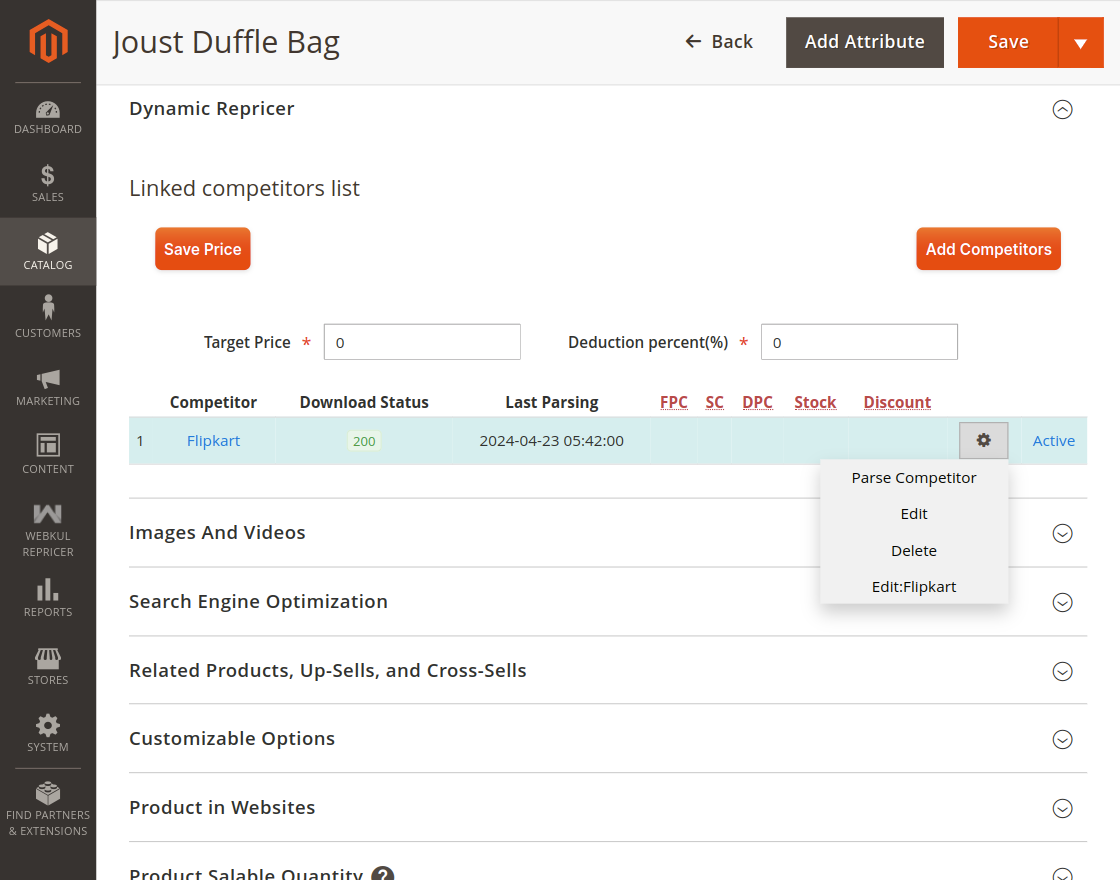Viewport: 1120px width, 880px height.
Task: Open the Dashboard from the sidebar
Action: point(47,114)
